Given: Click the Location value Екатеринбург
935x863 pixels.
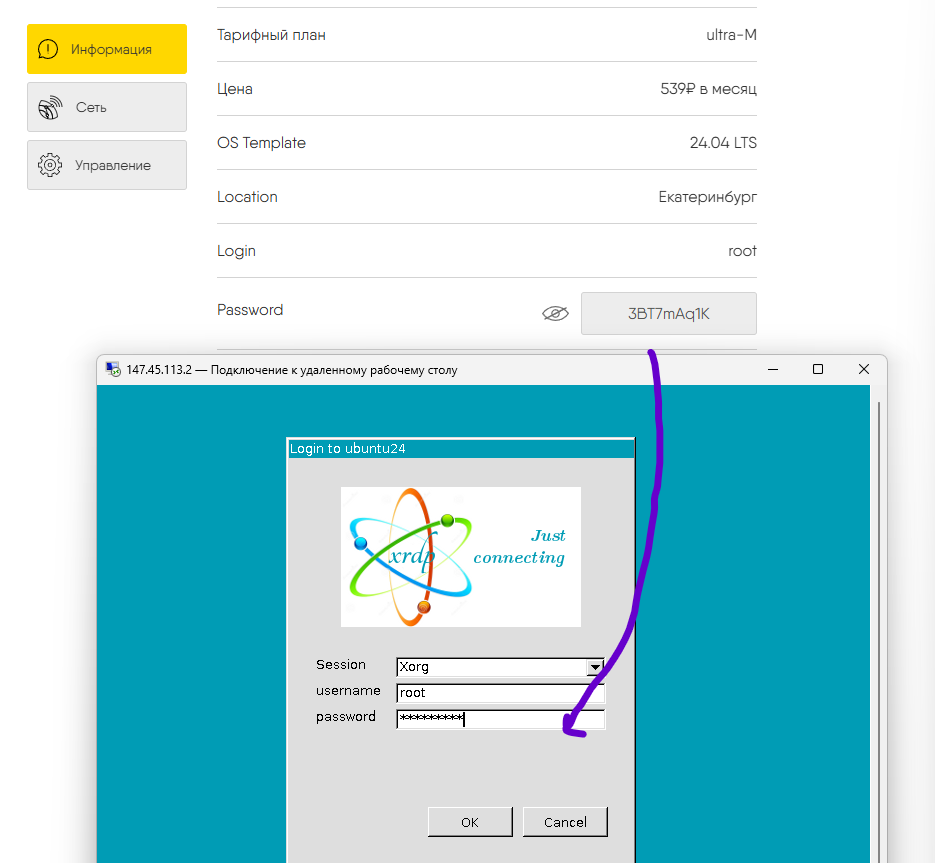Looking at the screenshot, I should coord(707,197).
